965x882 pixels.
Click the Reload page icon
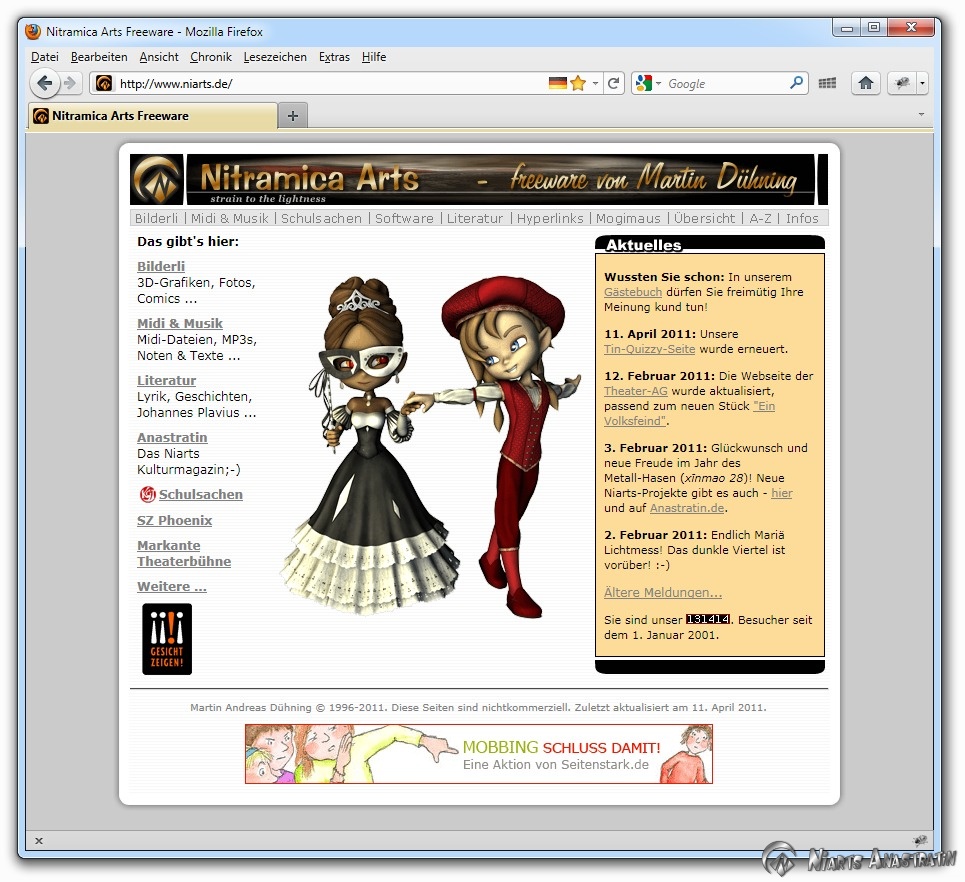614,84
